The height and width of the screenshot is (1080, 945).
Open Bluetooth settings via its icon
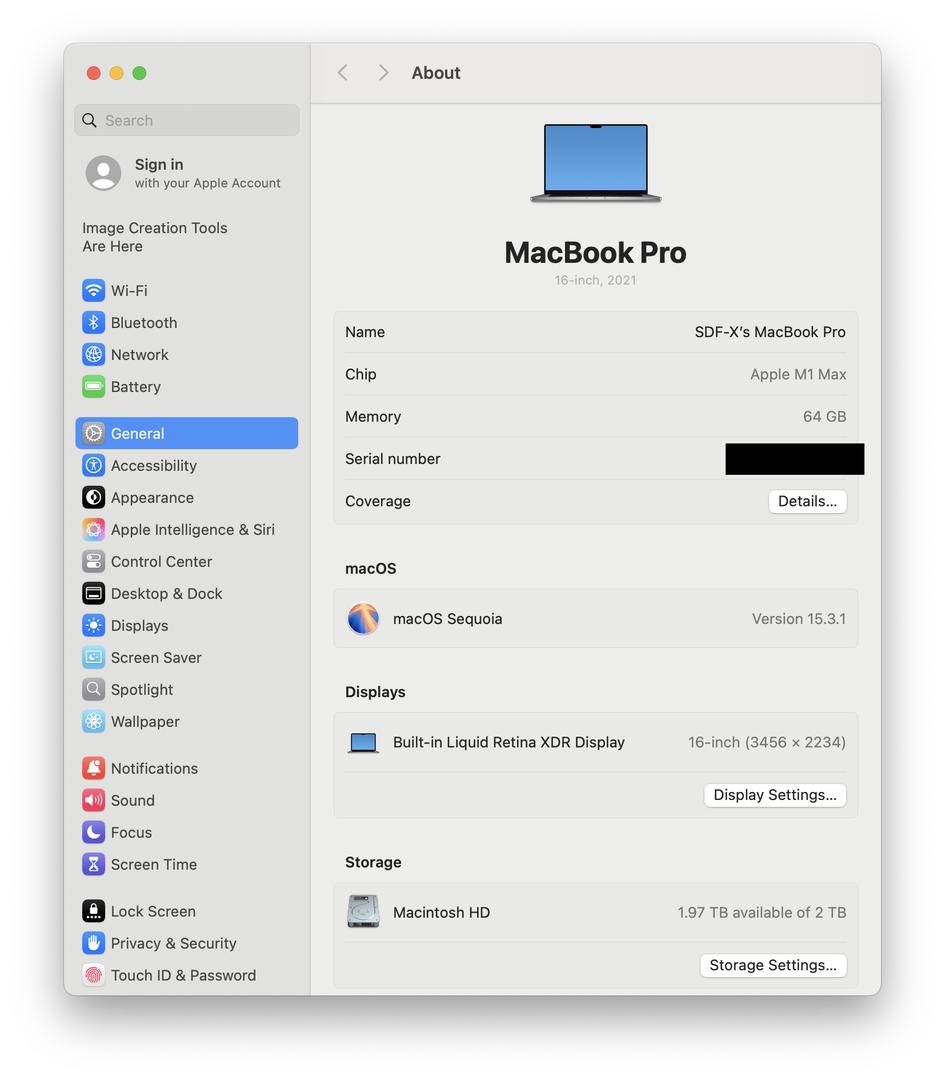[x=94, y=322]
